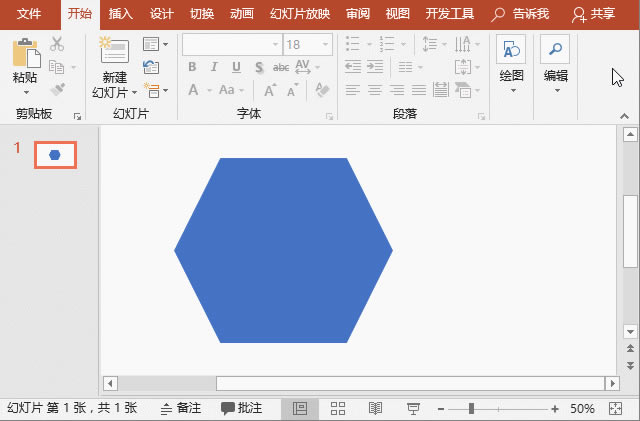Click the 备注 notes button

click(180, 408)
